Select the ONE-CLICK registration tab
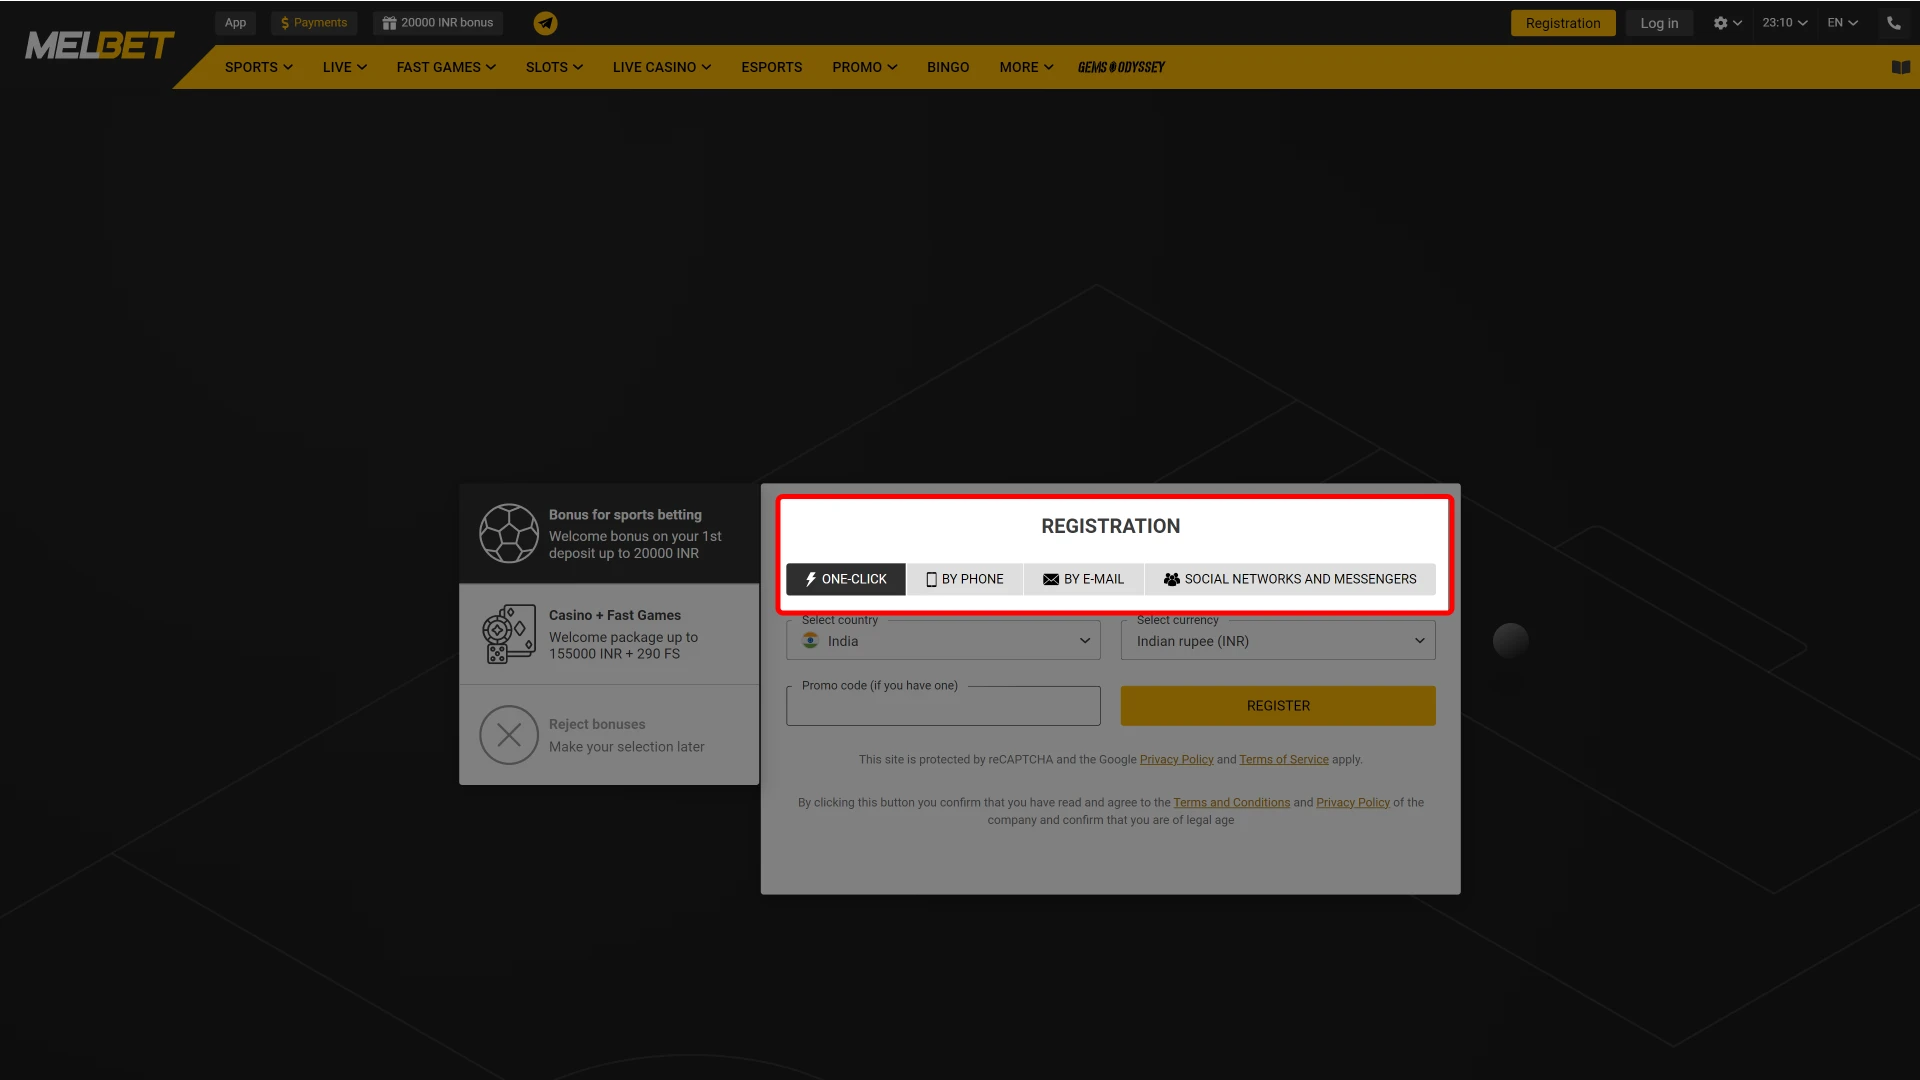Image resolution: width=1920 pixels, height=1080 pixels. pos(845,579)
